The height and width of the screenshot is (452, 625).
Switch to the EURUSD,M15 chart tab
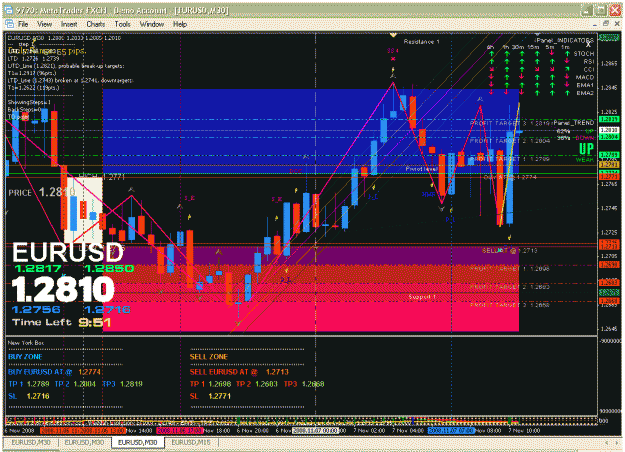pos(191,442)
